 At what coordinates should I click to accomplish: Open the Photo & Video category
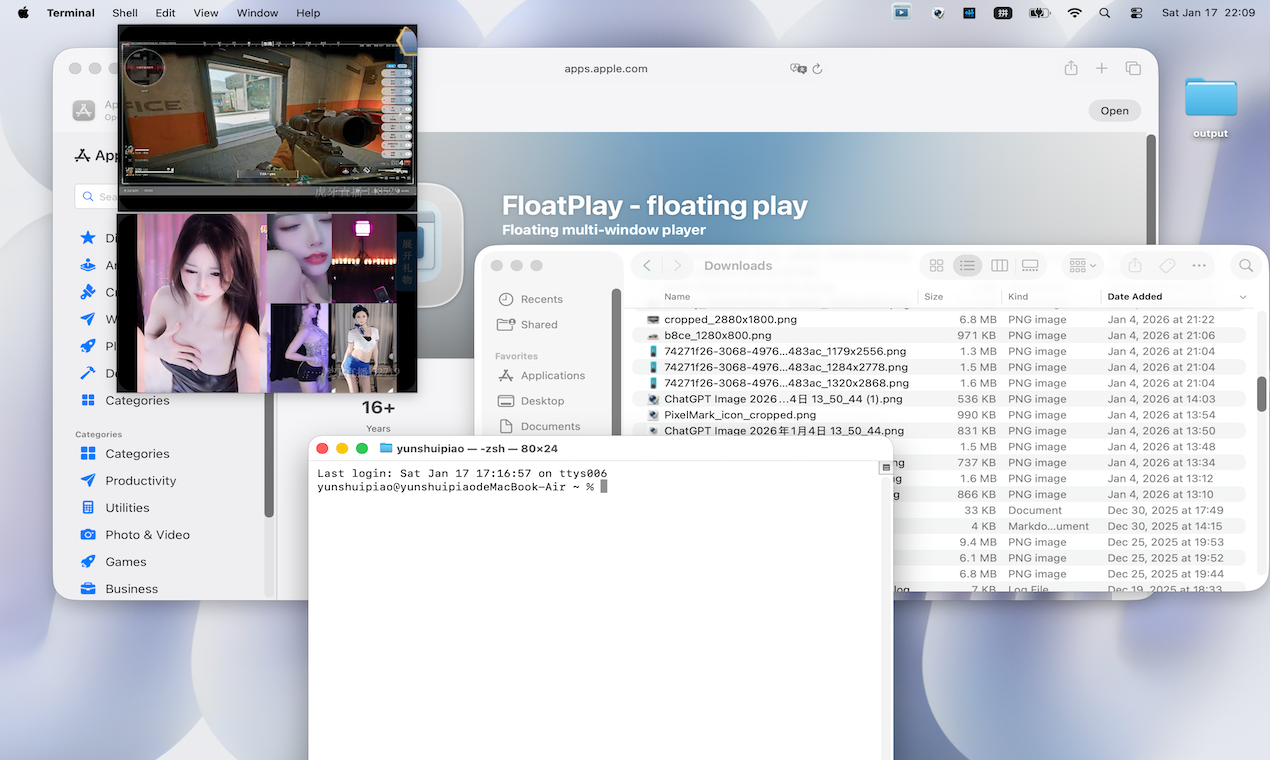click(135, 534)
